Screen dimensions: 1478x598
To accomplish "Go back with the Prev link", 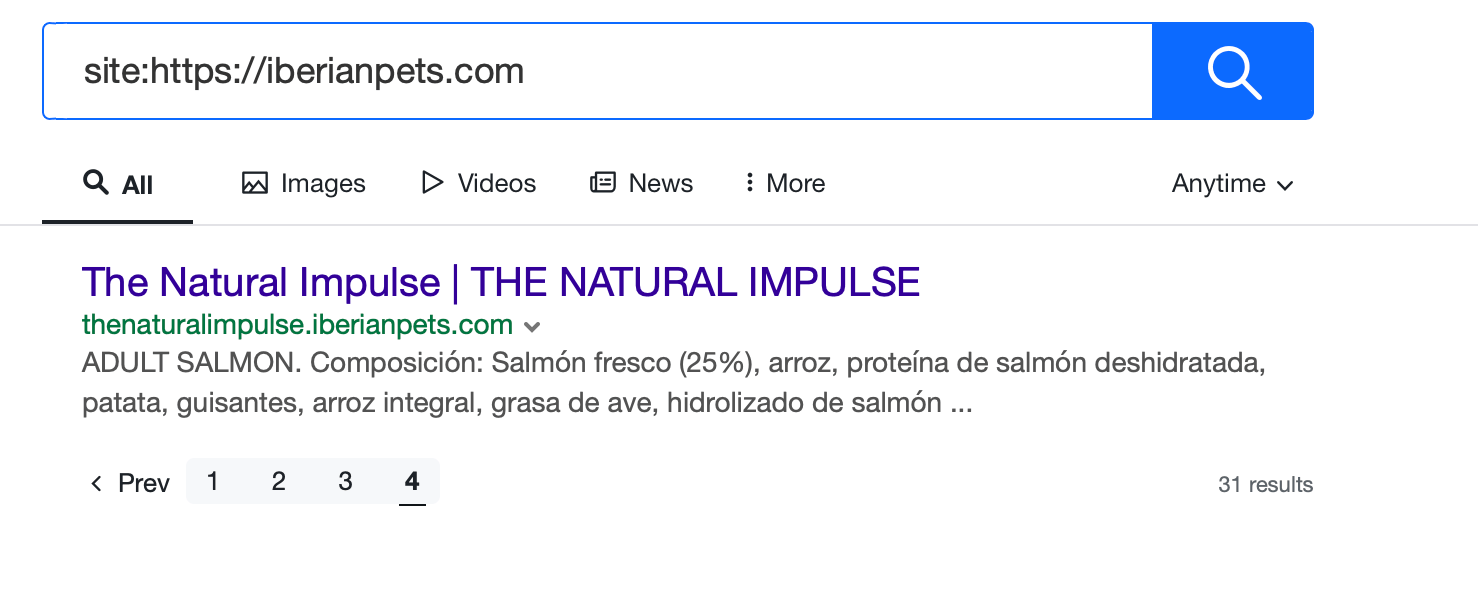I will 130,484.
